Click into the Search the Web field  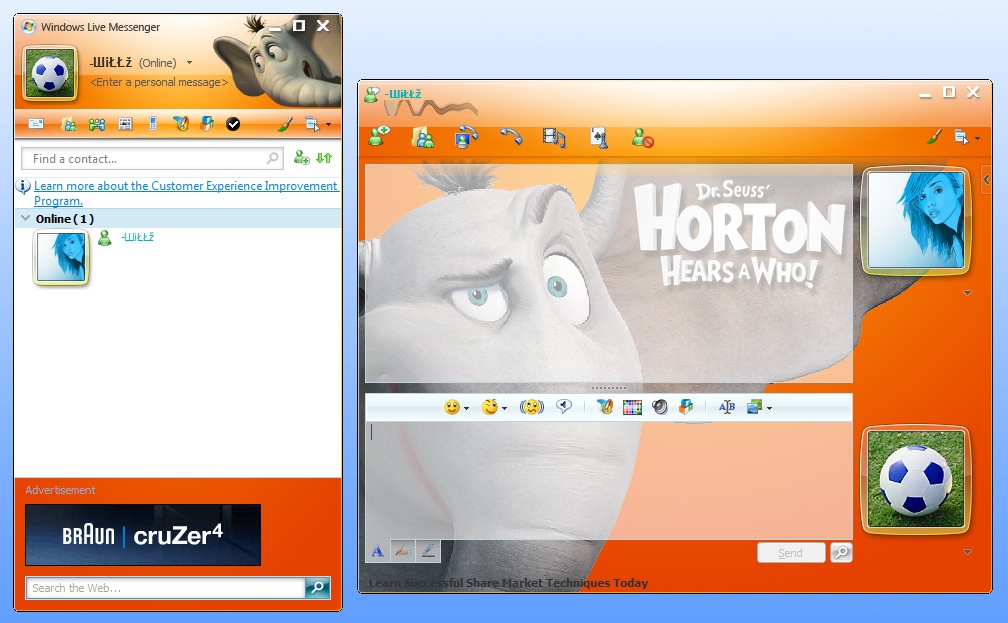[165, 588]
